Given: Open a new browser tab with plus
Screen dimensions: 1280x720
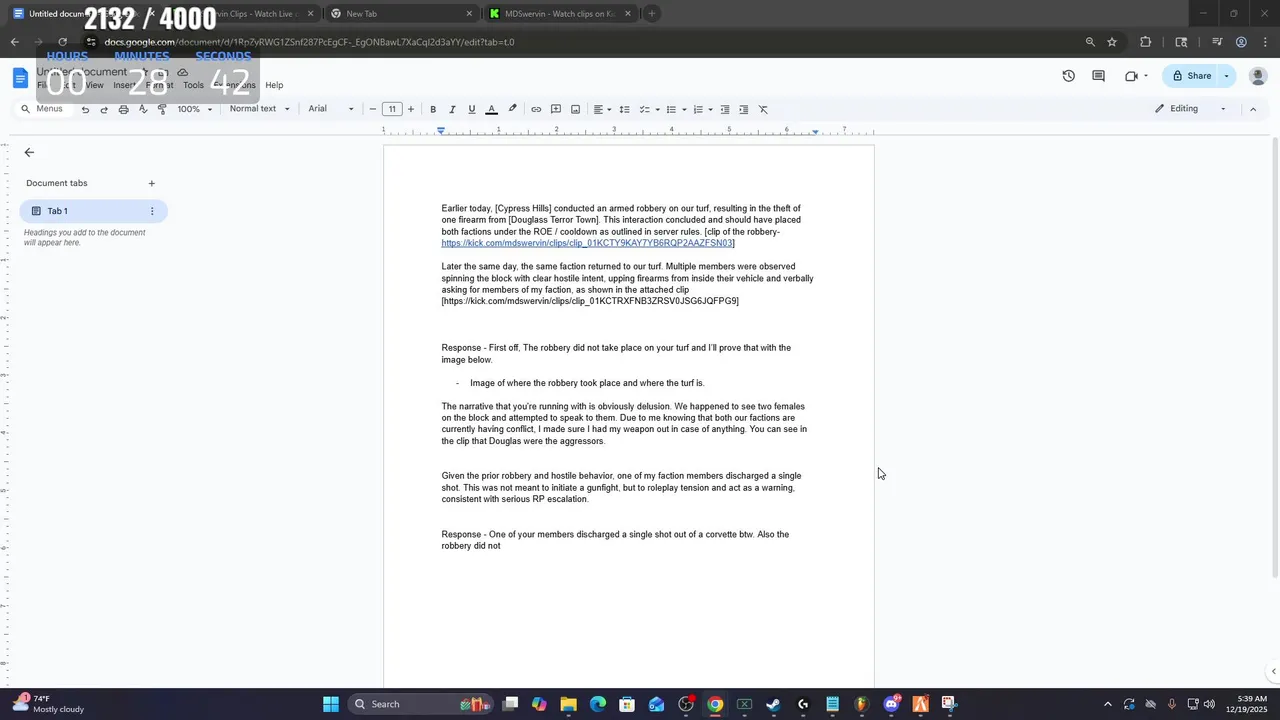Looking at the screenshot, I should (x=652, y=14).
